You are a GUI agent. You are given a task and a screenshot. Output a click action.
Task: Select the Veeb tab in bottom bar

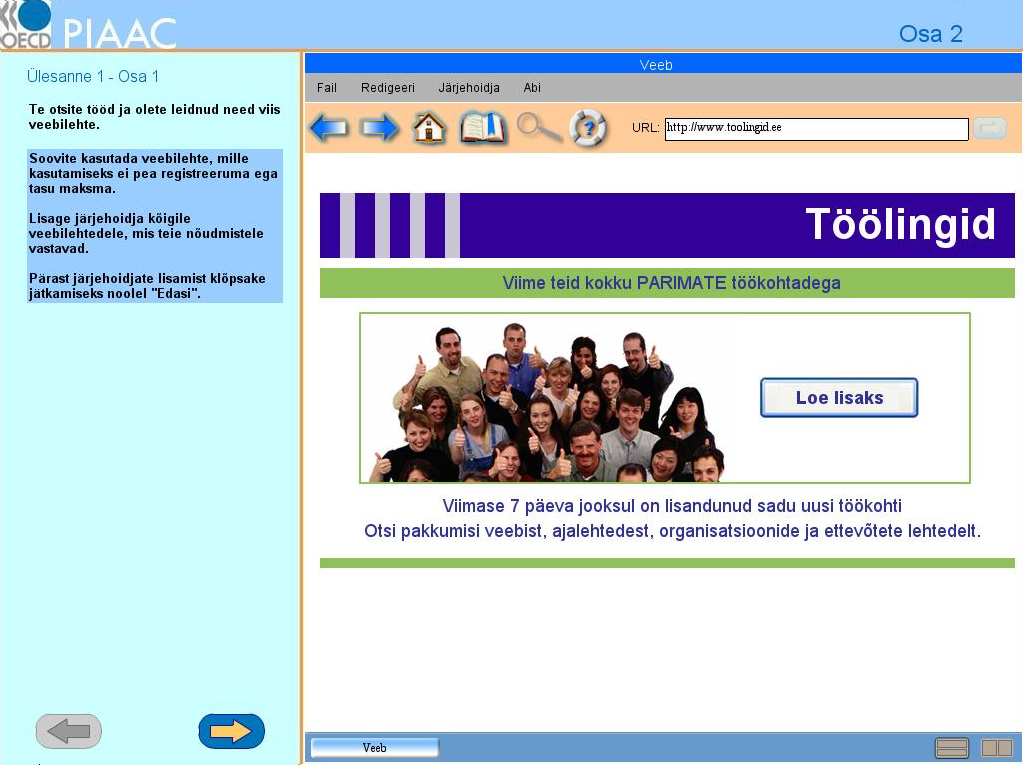(x=374, y=747)
